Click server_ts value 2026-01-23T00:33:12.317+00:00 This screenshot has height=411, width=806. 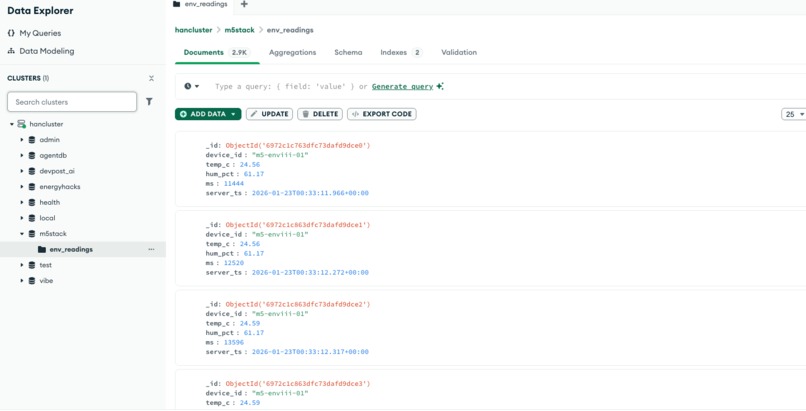pyautogui.click(x=310, y=352)
